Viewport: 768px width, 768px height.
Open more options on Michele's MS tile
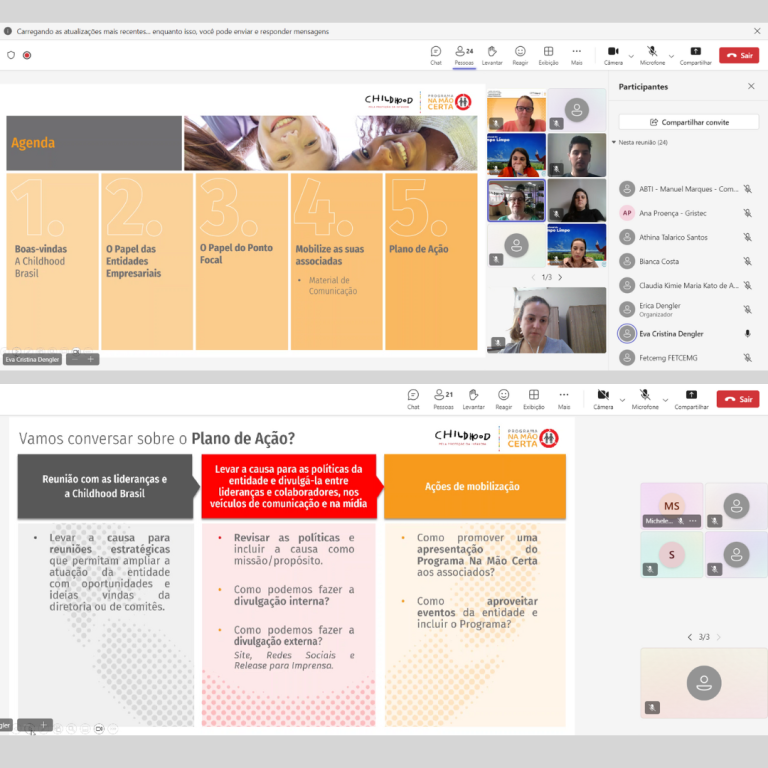coord(693,521)
